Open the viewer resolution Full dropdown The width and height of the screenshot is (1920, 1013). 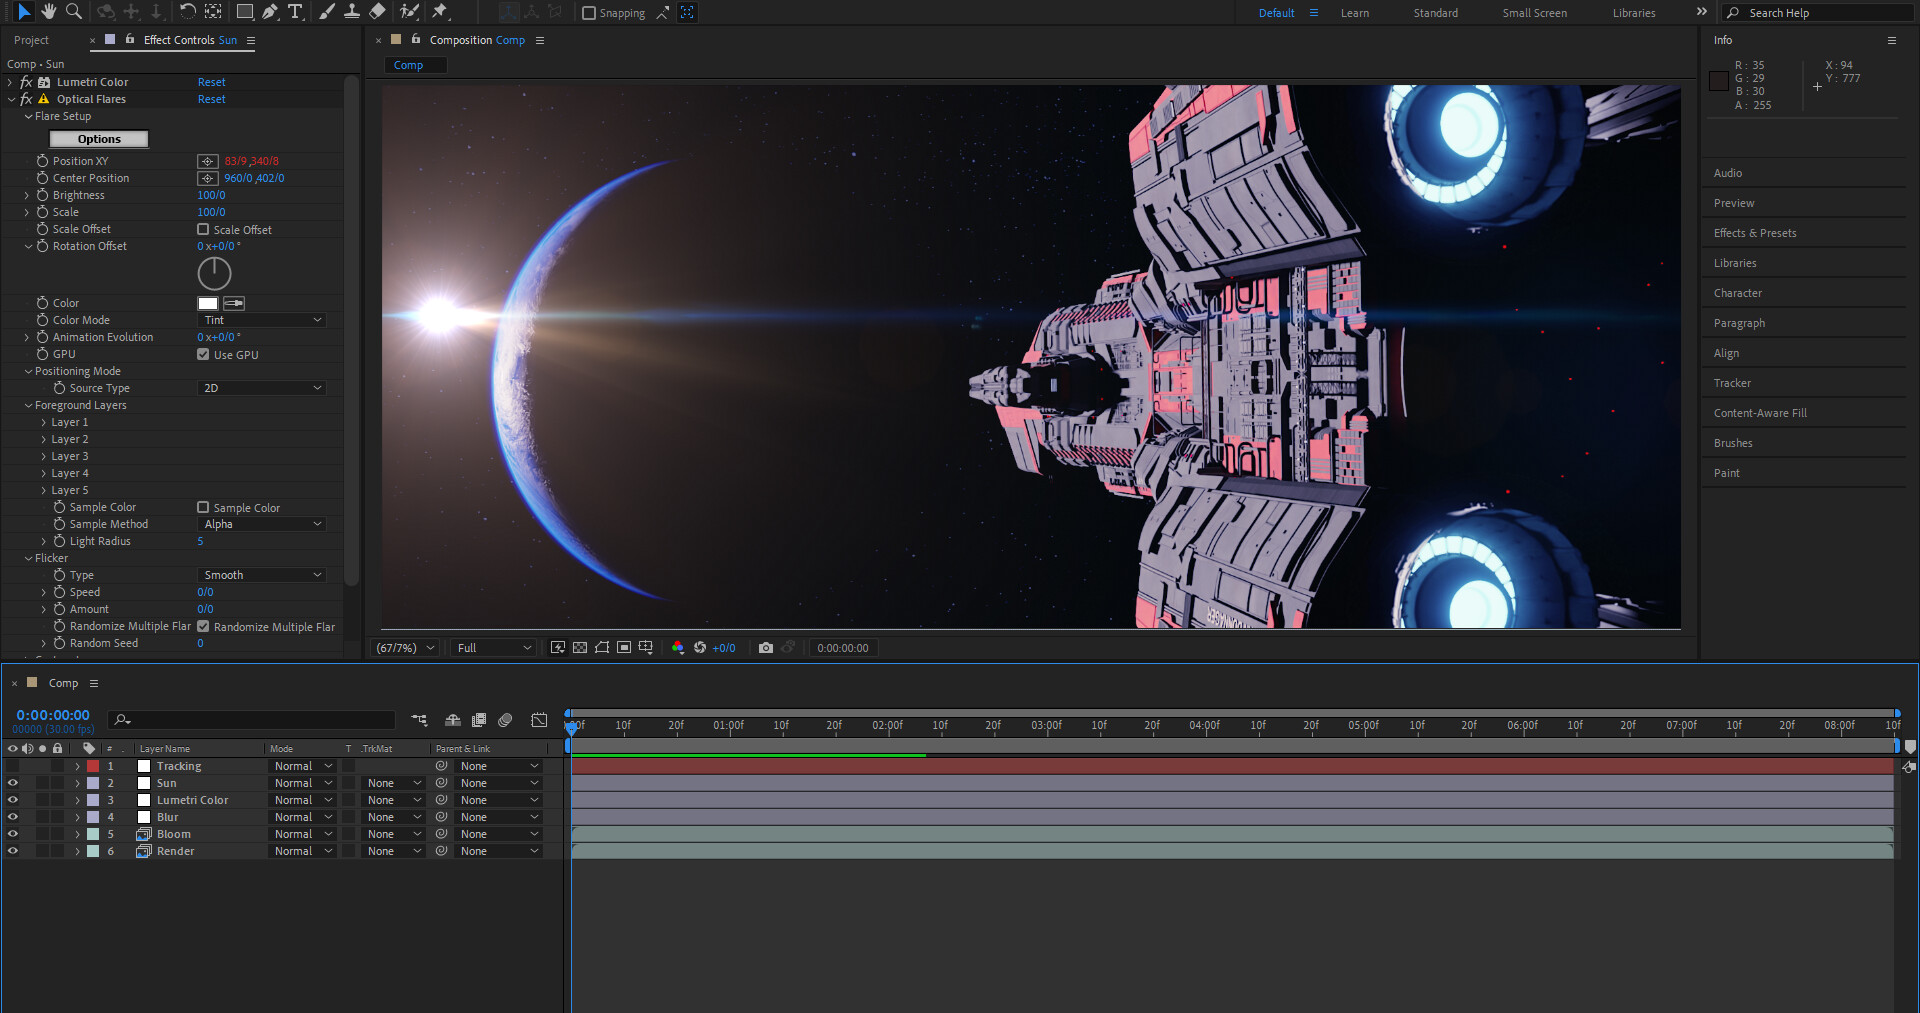click(x=494, y=648)
